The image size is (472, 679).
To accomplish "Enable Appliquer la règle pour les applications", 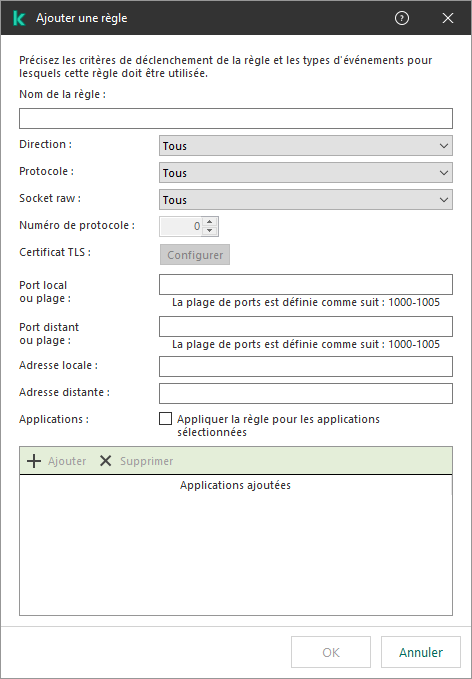I will (165, 419).
